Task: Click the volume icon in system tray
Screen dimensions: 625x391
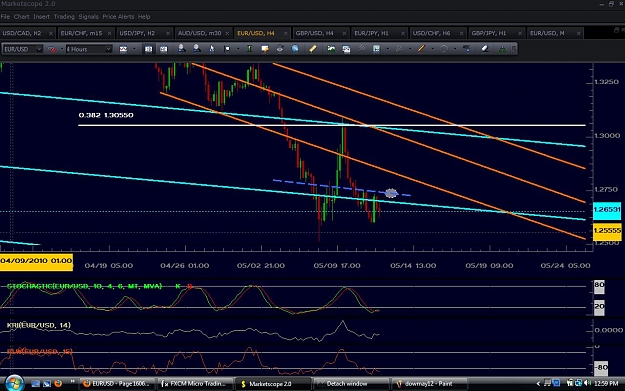Action: pos(588,383)
